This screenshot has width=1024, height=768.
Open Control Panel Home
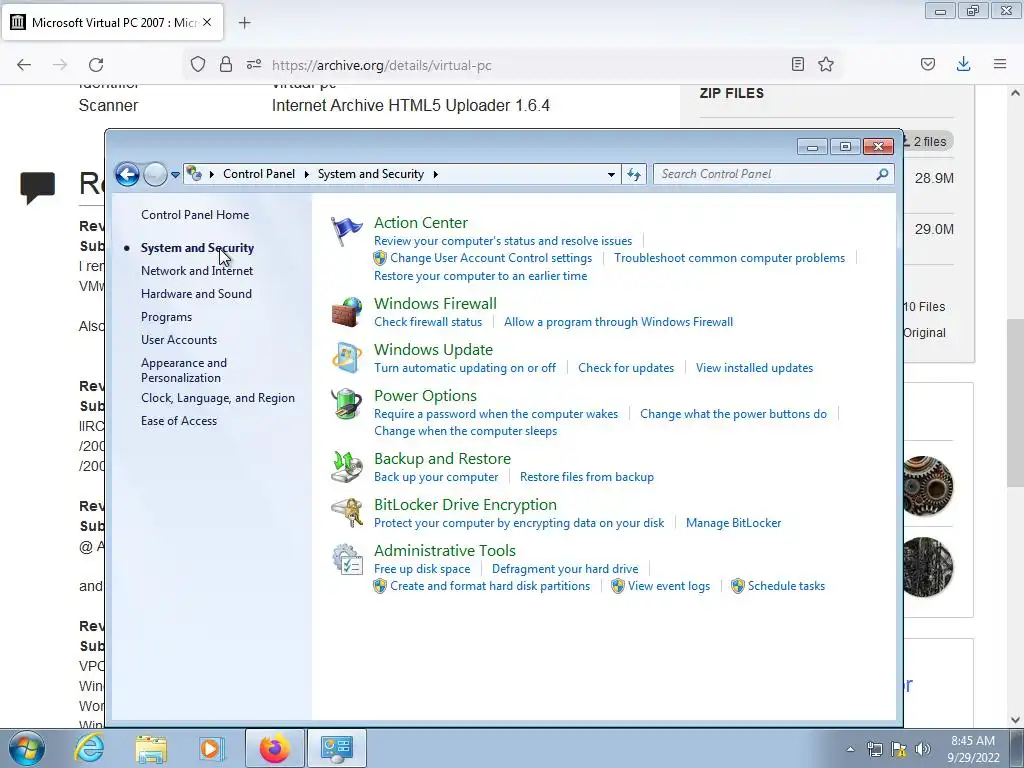pyautogui.click(x=195, y=215)
